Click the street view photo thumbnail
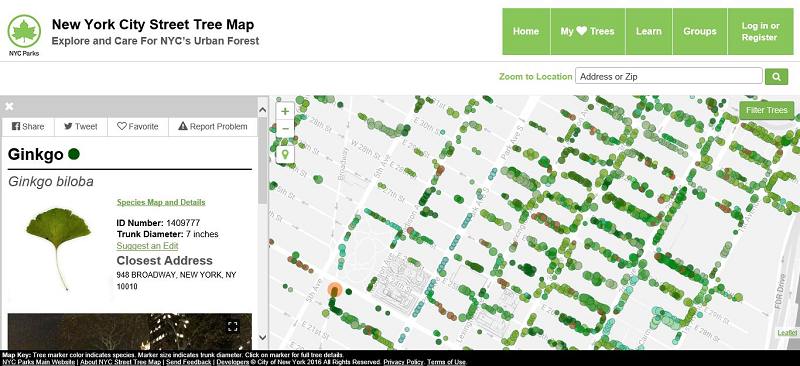The image size is (800, 366). [x=130, y=331]
